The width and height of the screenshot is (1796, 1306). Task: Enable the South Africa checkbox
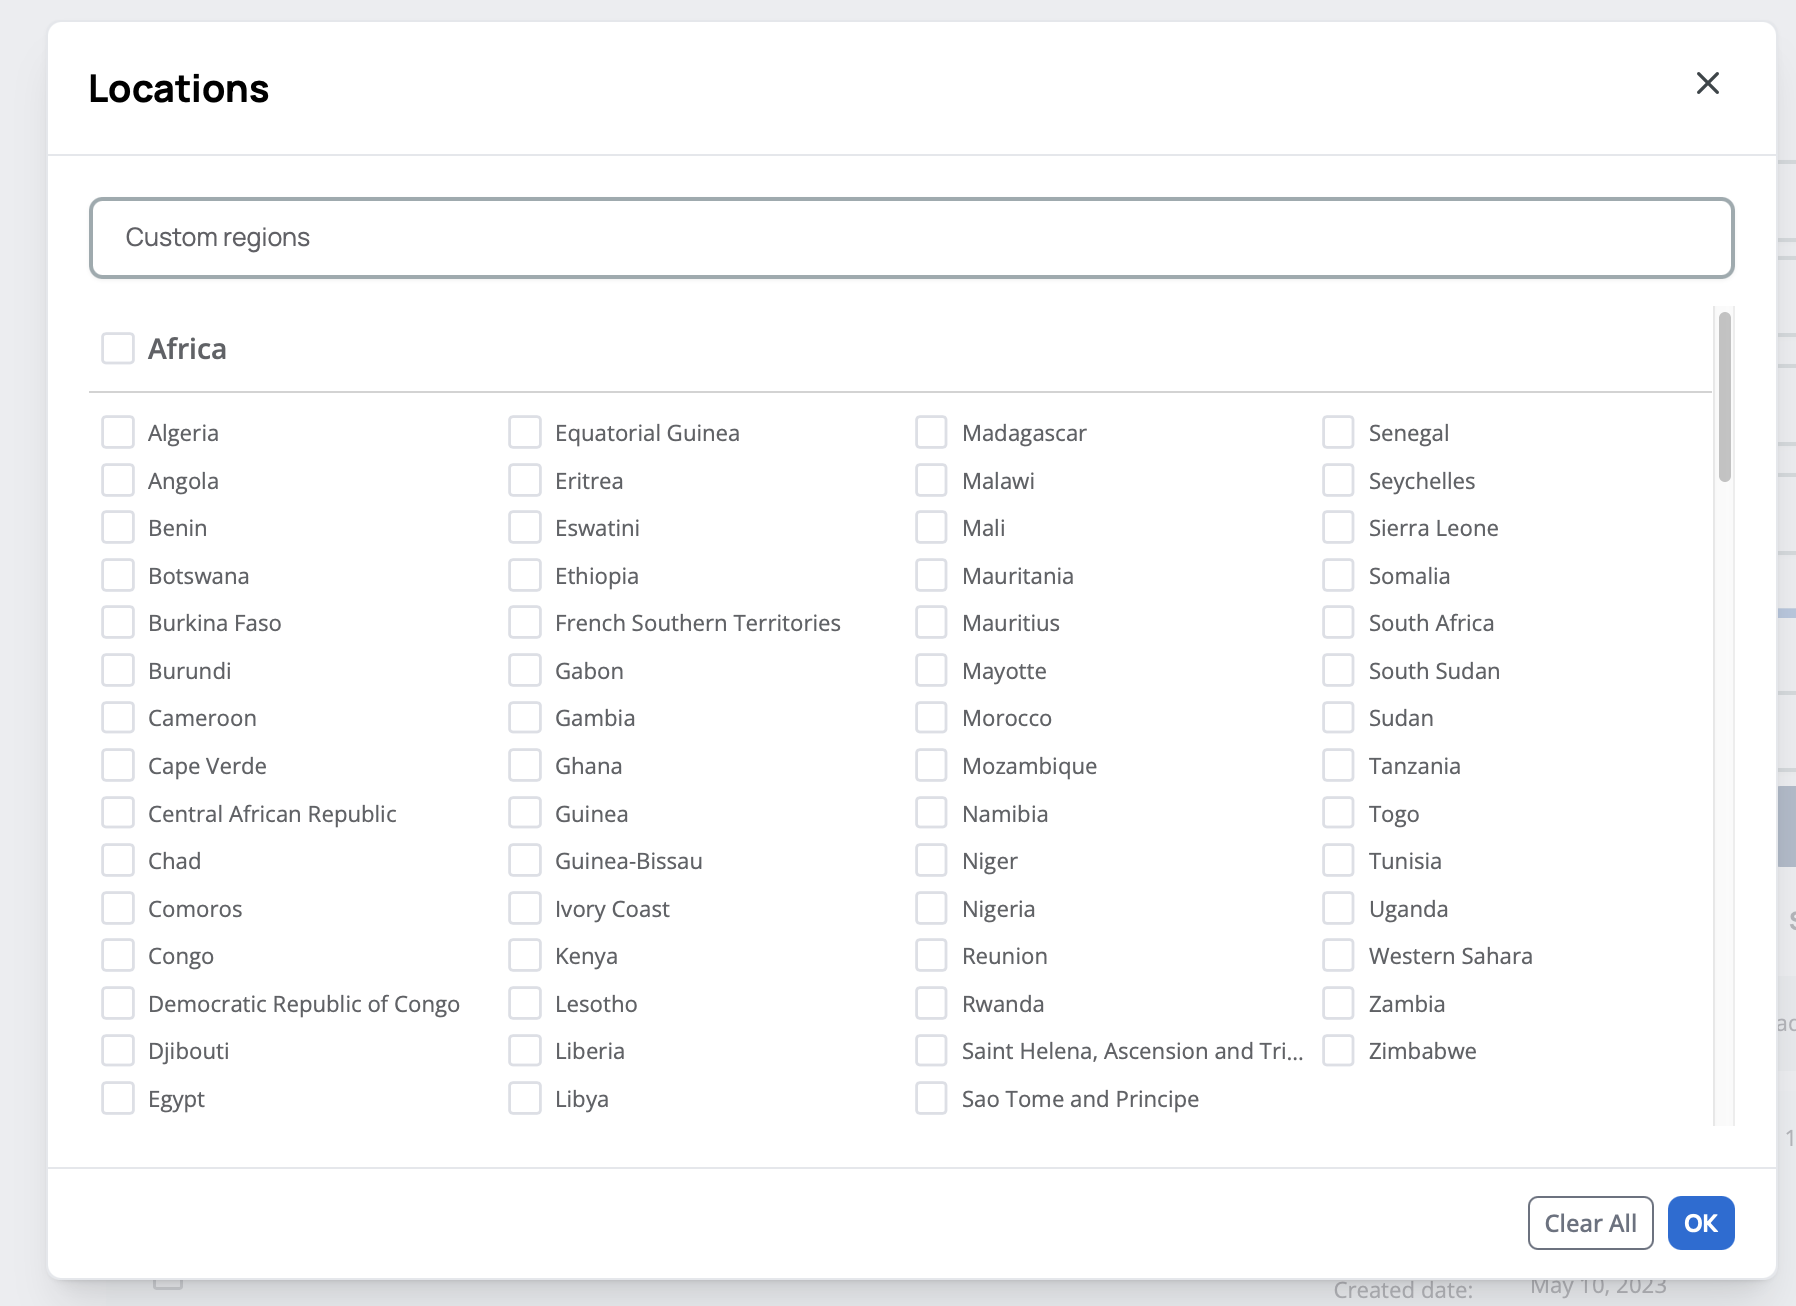click(1338, 623)
